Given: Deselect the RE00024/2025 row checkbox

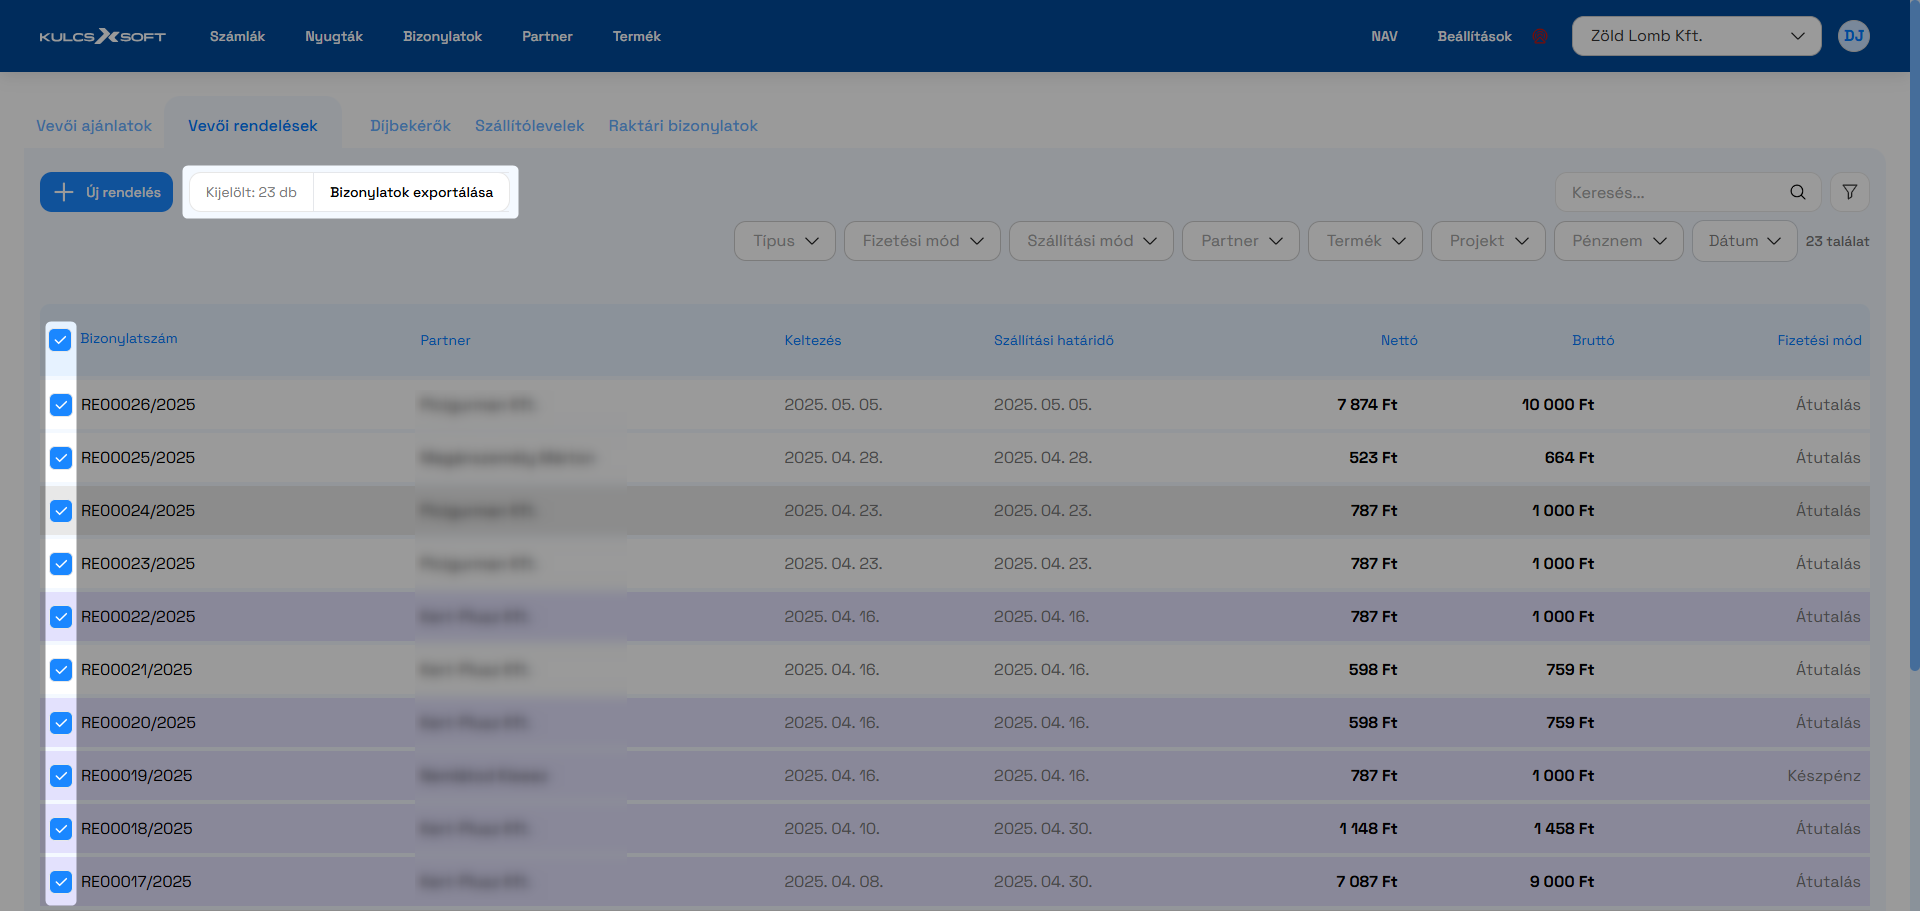Looking at the screenshot, I should point(61,511).
